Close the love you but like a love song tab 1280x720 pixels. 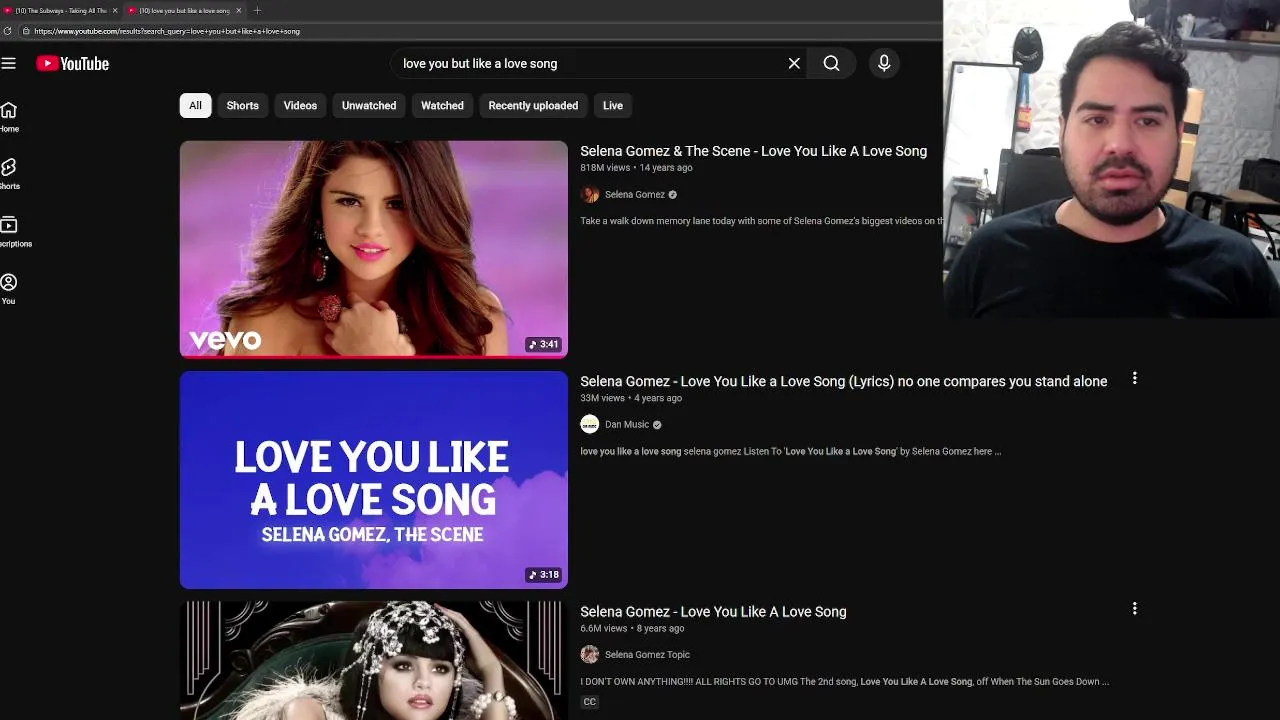(238, 10)
